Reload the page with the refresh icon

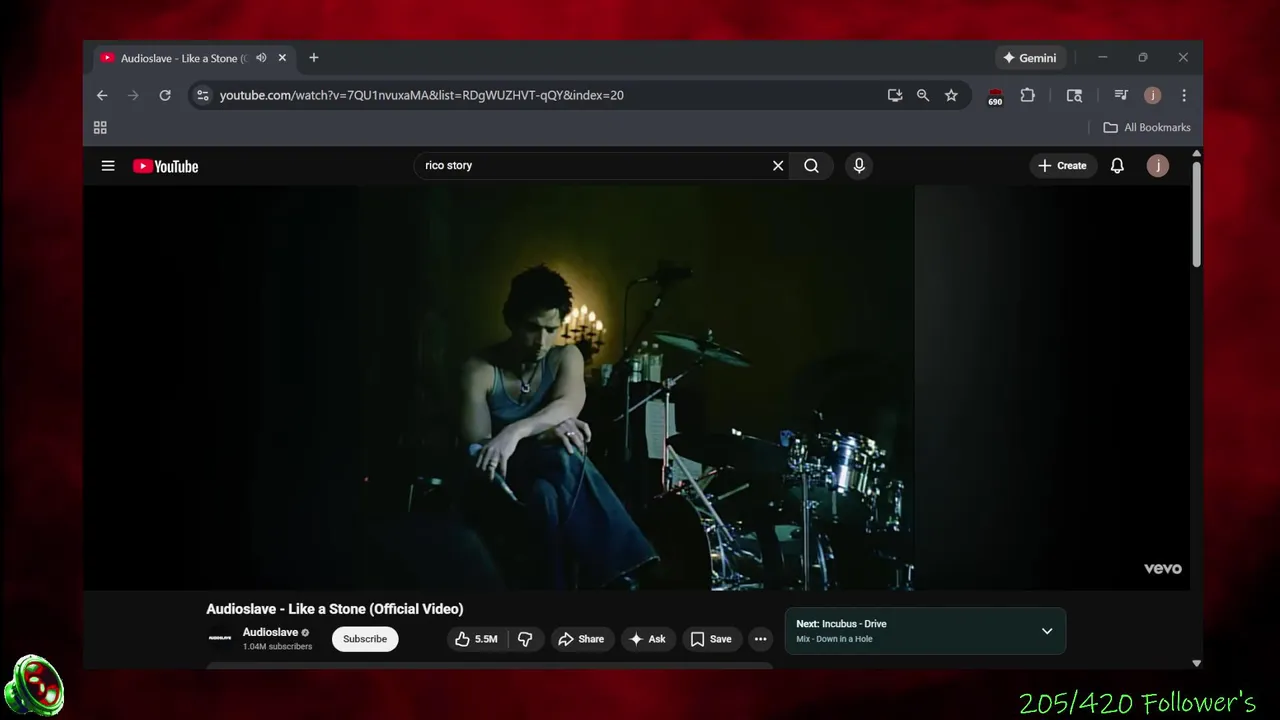click(x=165, y=95)
